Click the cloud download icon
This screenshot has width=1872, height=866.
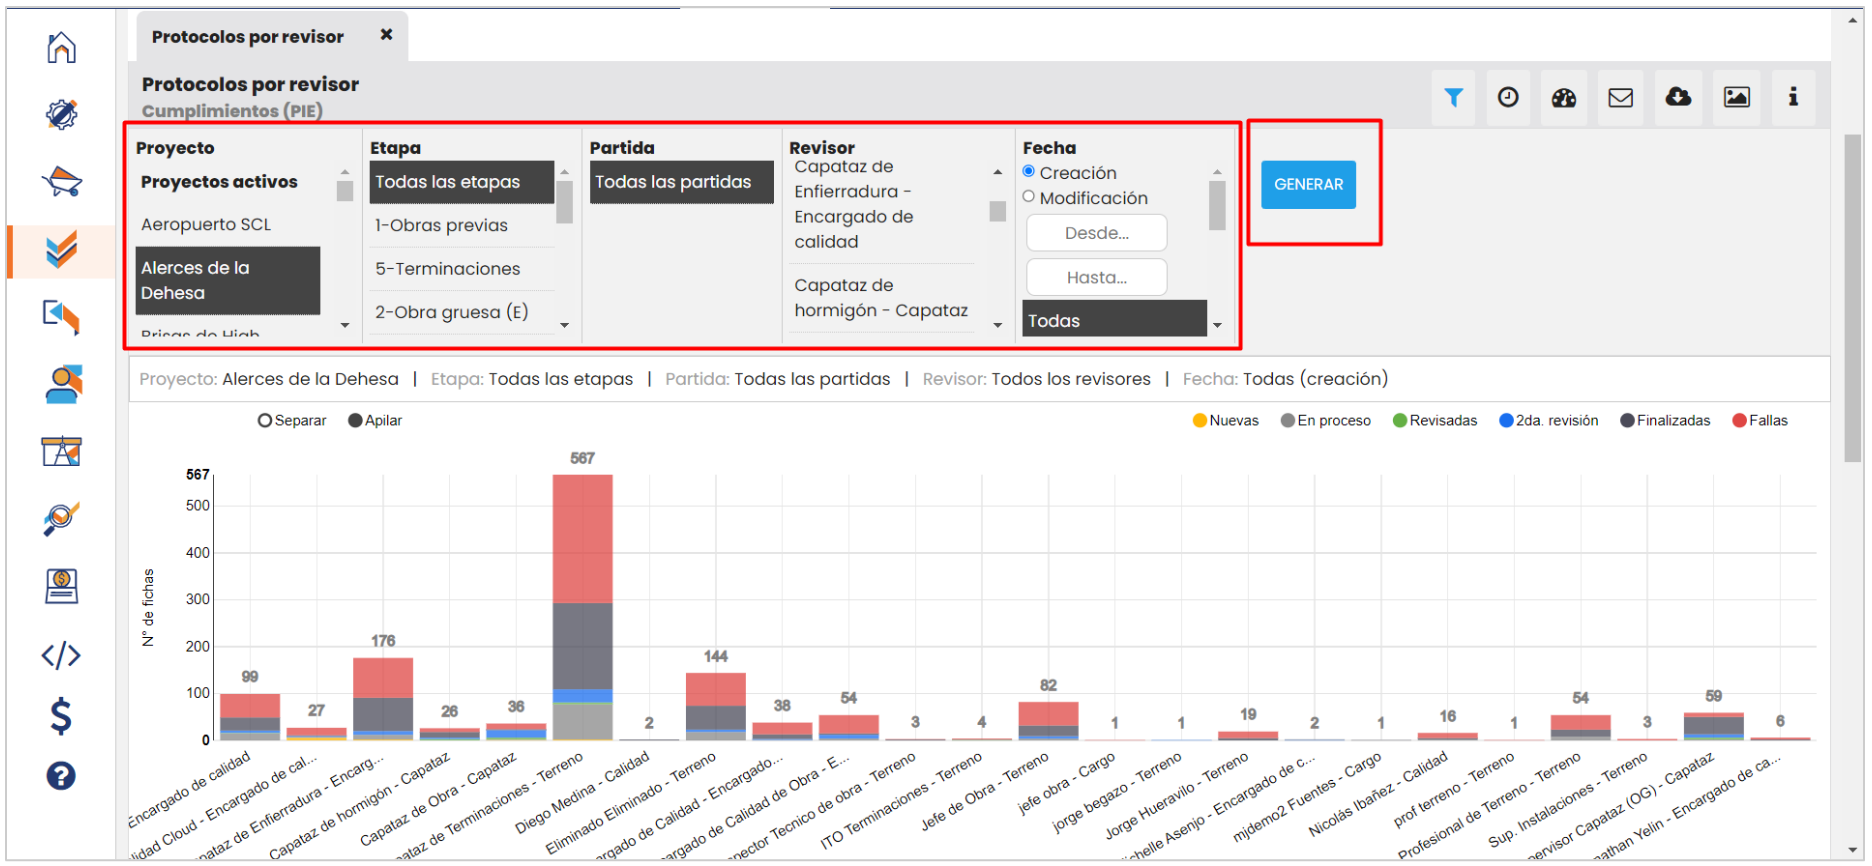(x=1678, y=97)
